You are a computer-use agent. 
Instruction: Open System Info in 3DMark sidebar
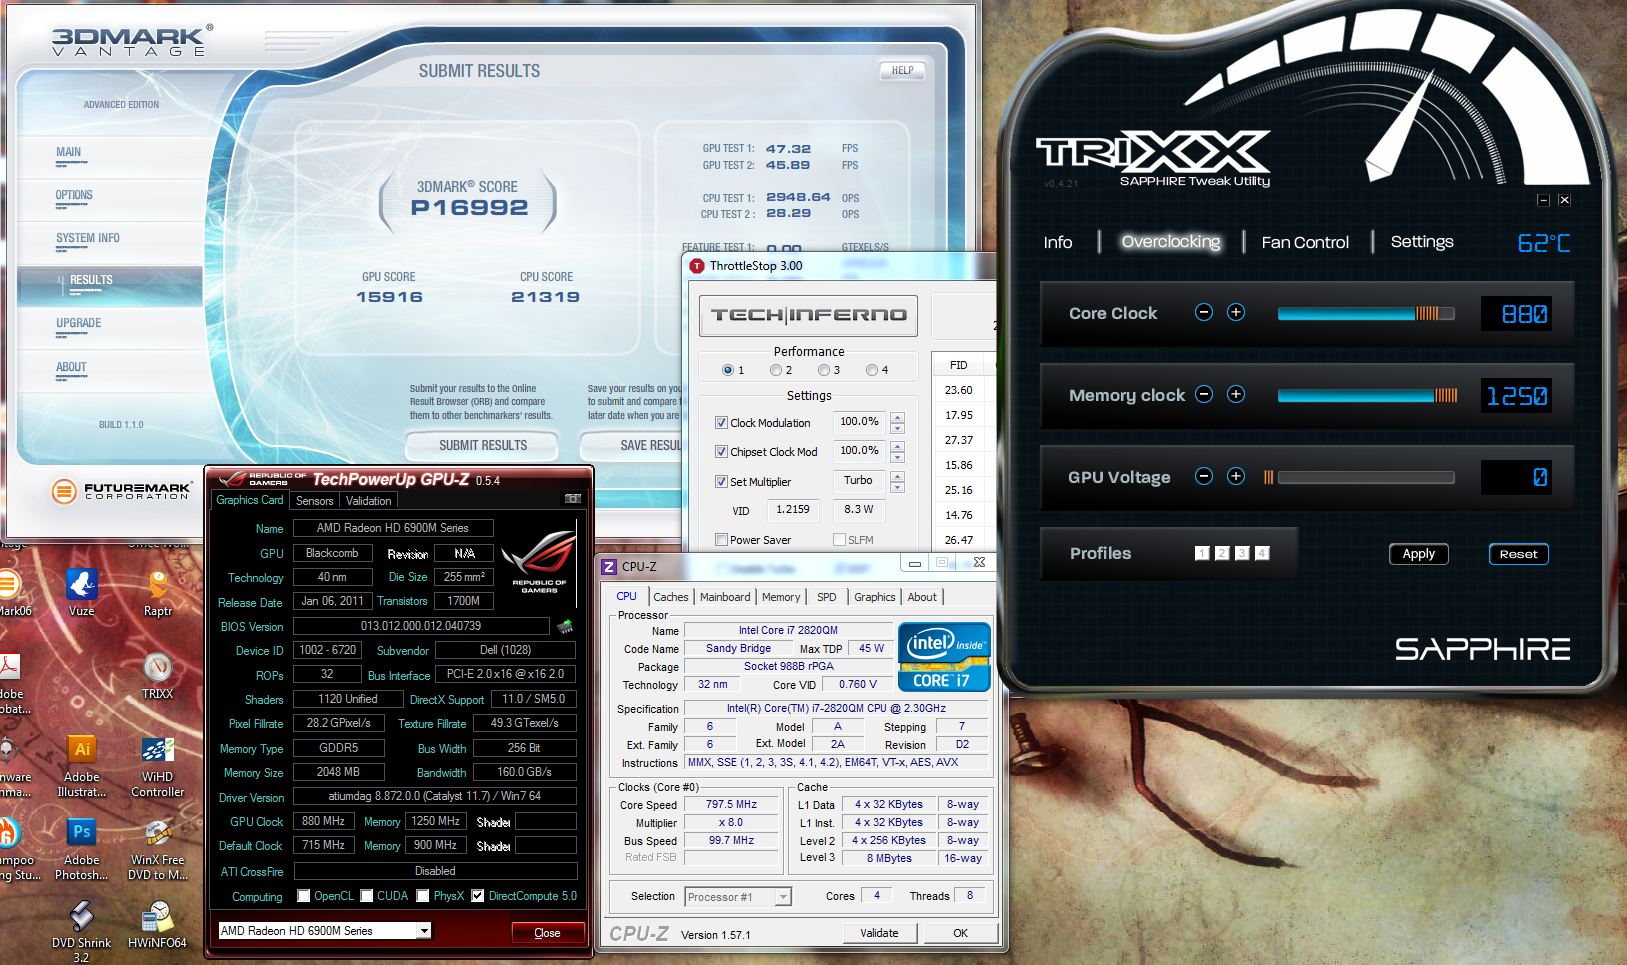[88, 239]
